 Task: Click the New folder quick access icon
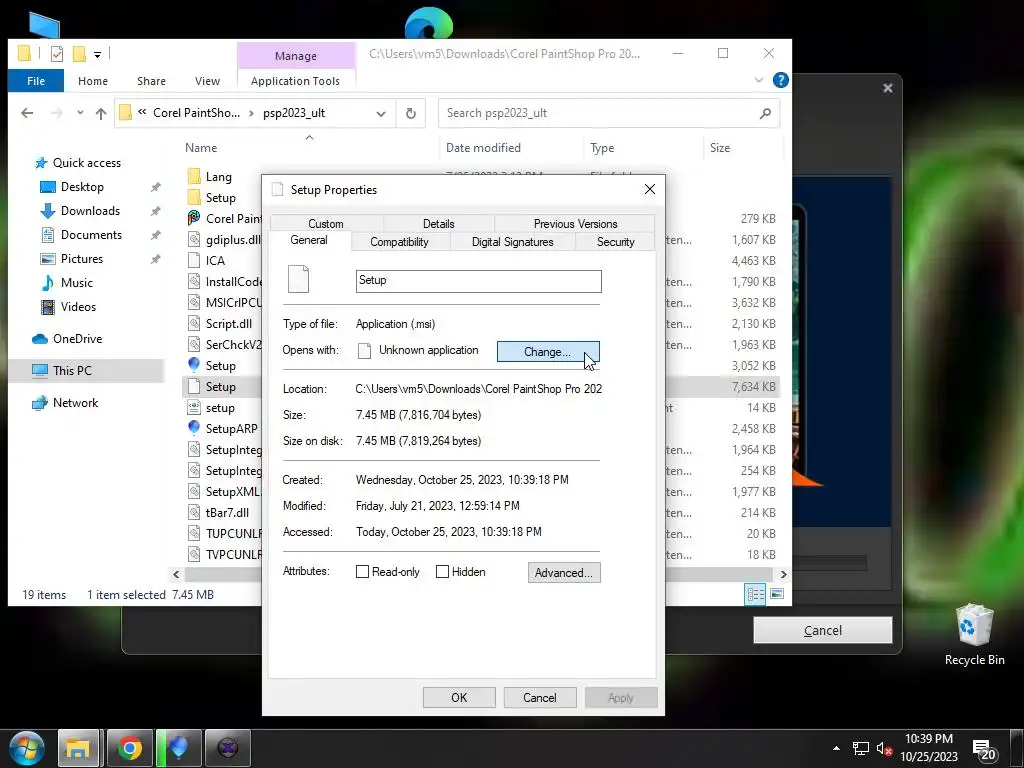80,54
